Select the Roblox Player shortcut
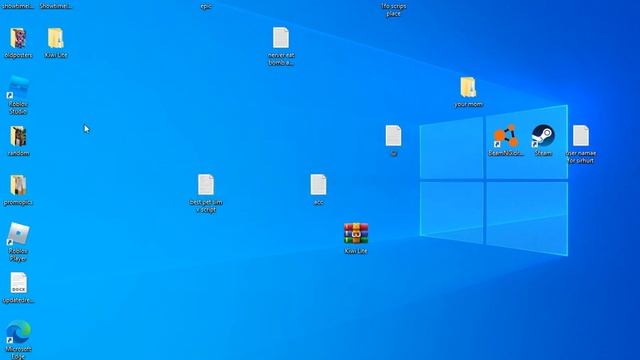The image size is (640, 360). [18, 234]
